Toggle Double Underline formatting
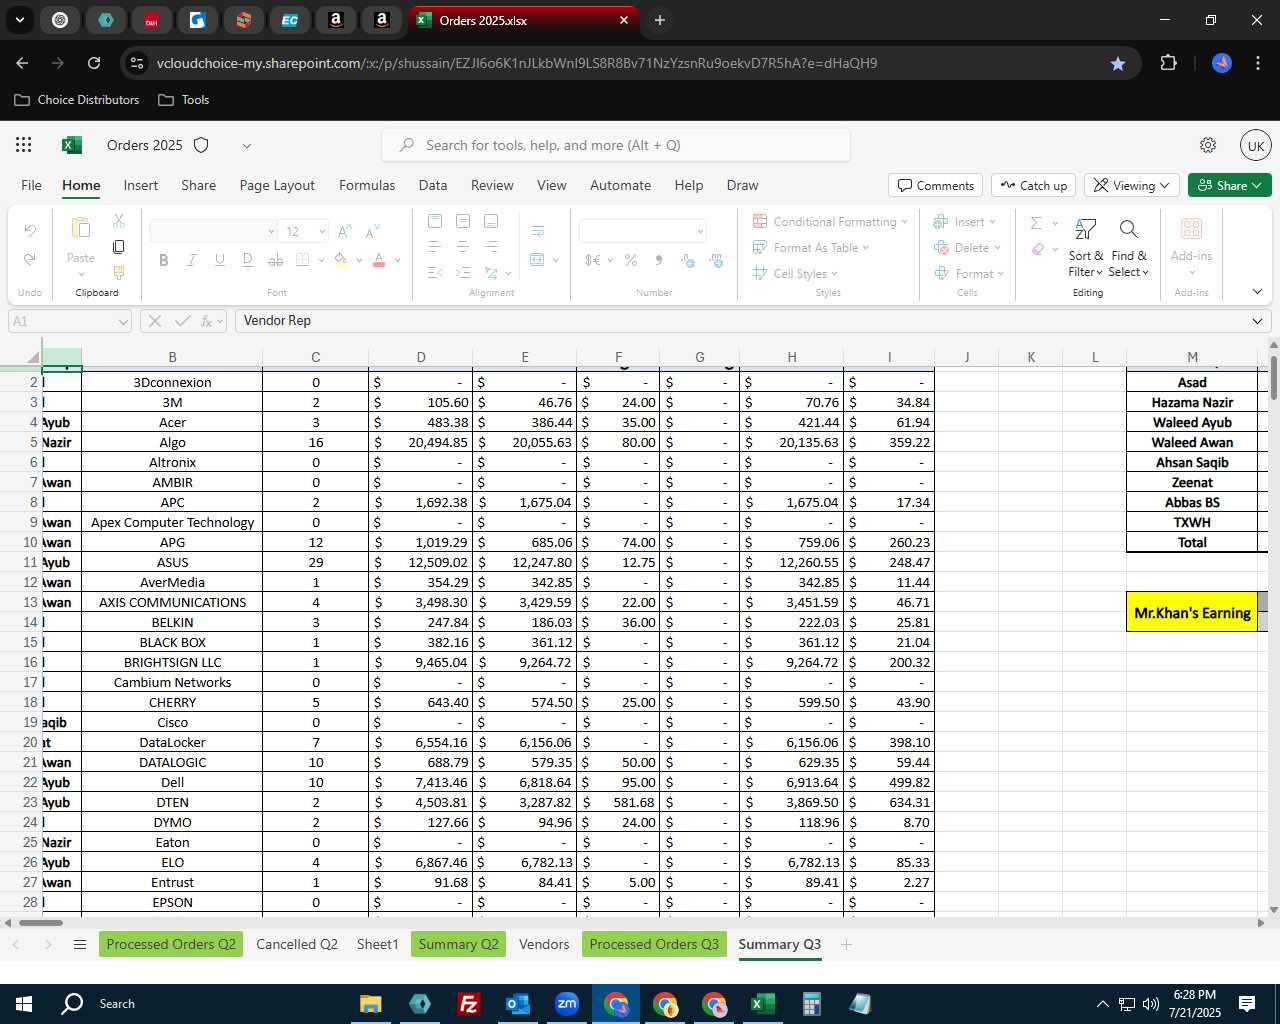The width and height of the screenshot is (1280, 1024). 247,260
